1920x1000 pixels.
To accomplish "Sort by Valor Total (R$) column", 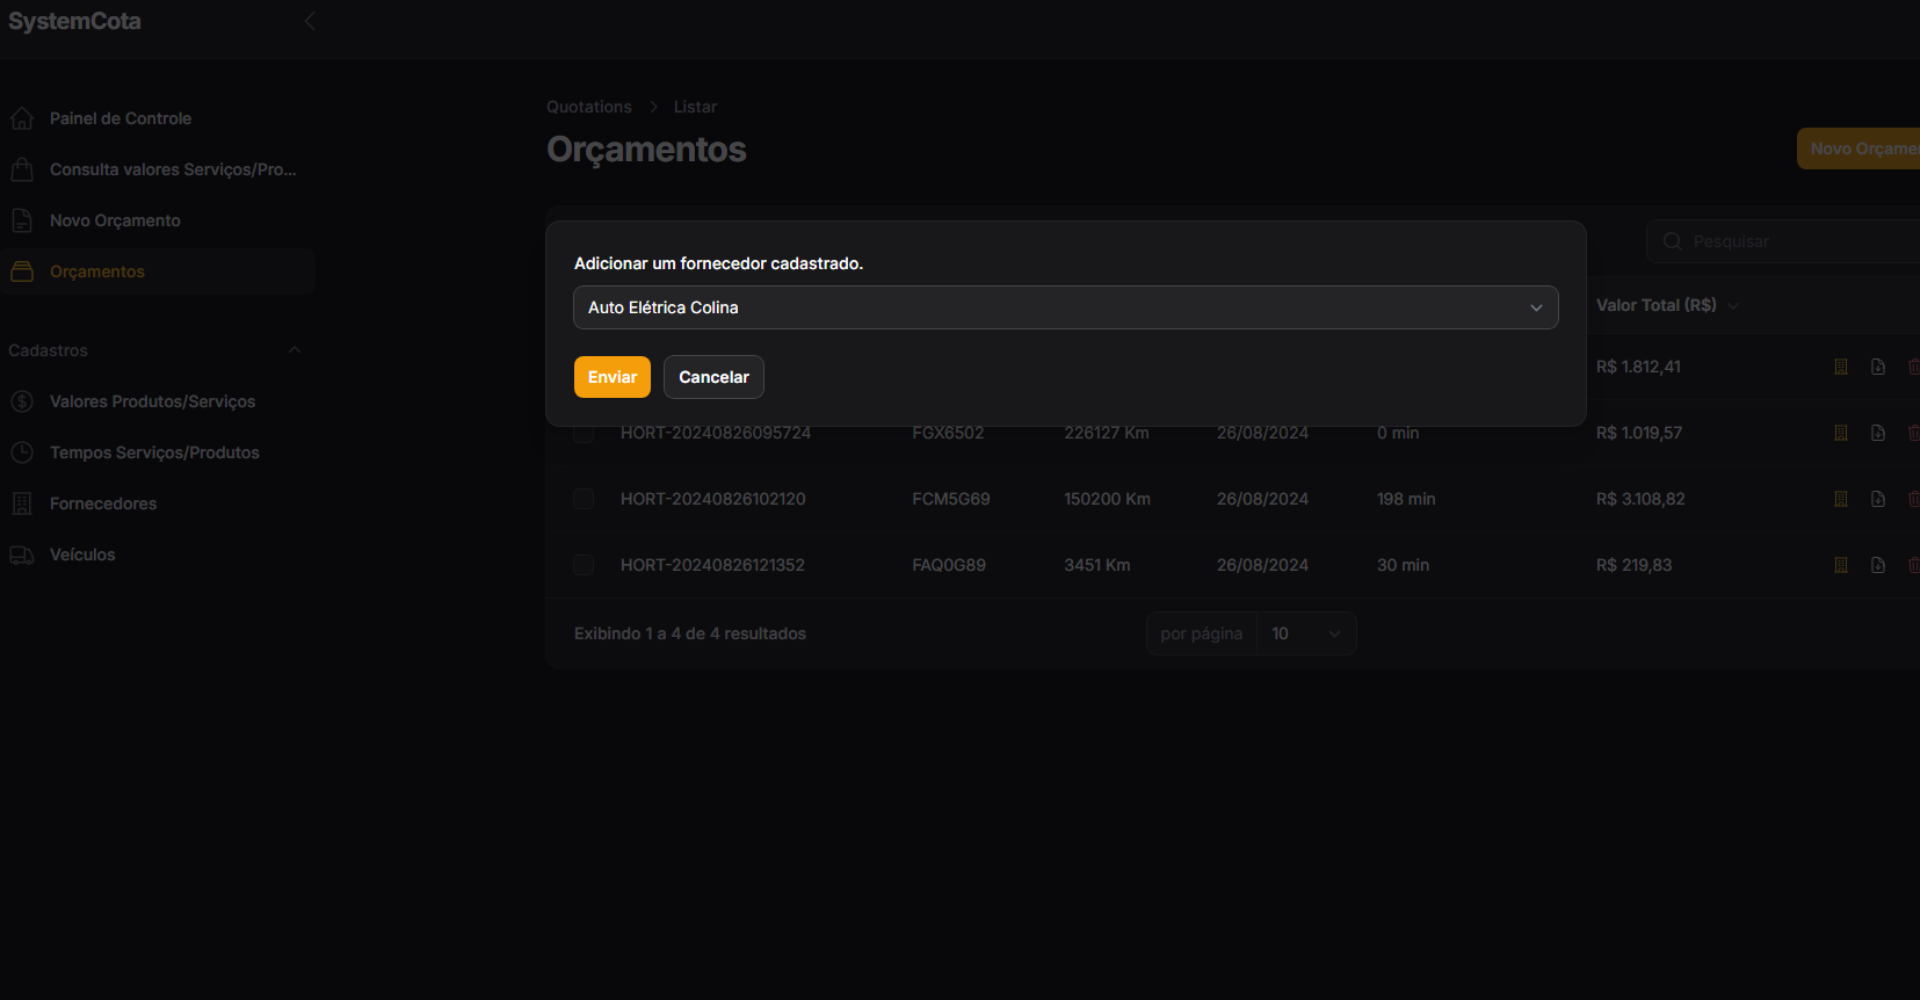I will pos(1667,305).
